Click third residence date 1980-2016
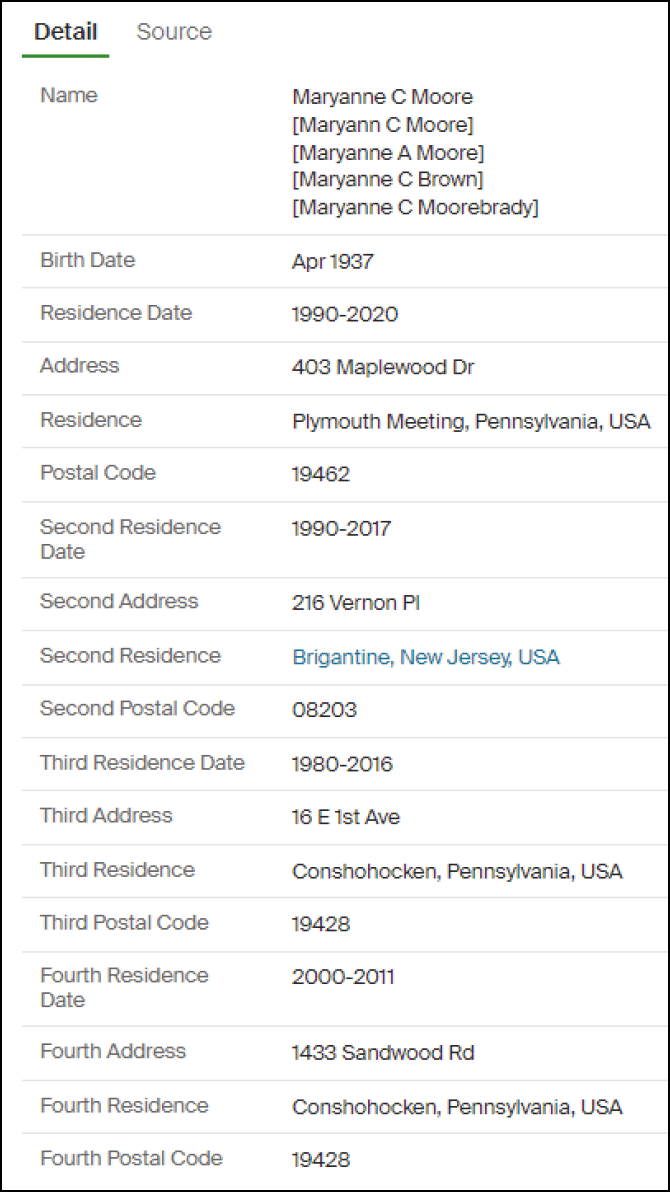Screen dimensions: 670x1192 click(x=342, y=765)
